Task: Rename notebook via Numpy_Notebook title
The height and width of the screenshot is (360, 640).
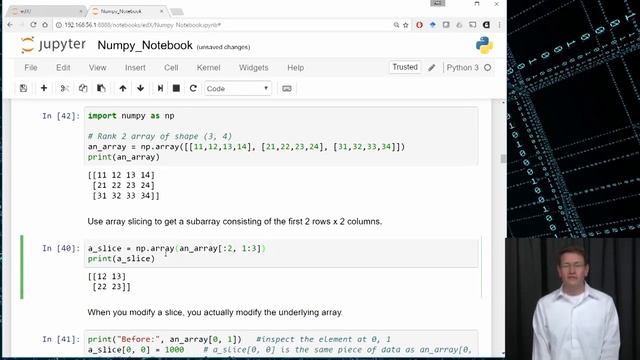Action: 145,45
